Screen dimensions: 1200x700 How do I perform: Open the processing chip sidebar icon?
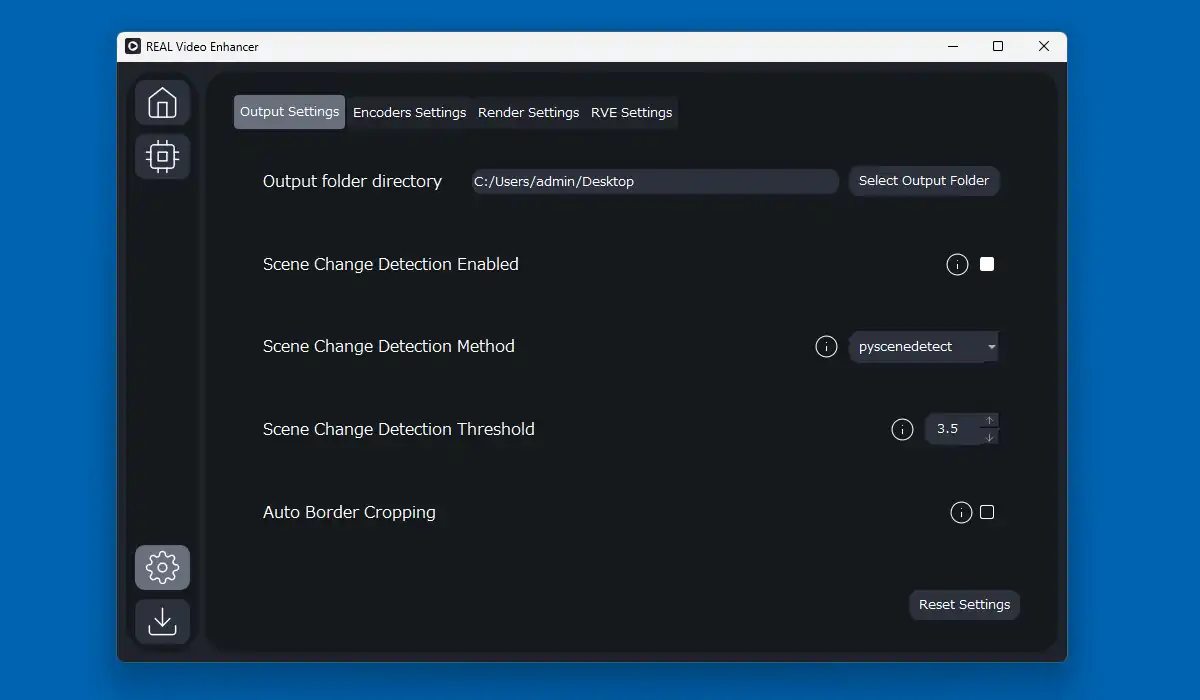click(x=162, y=156)
